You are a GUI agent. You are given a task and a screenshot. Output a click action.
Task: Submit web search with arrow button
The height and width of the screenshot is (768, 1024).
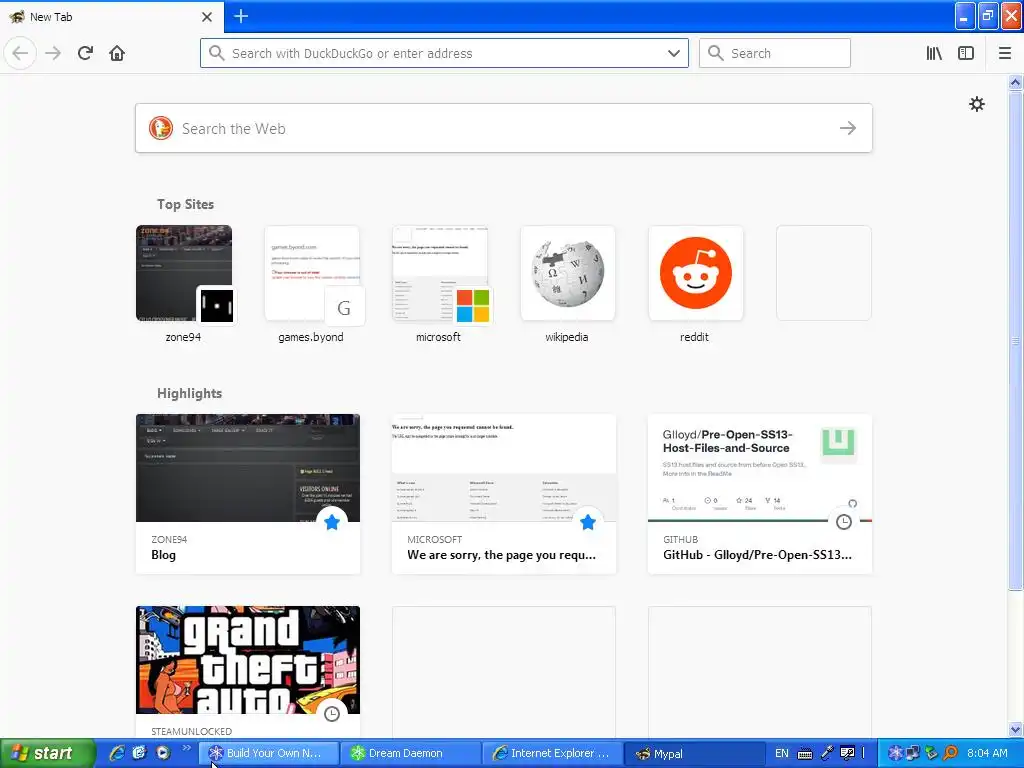point(848,128)
